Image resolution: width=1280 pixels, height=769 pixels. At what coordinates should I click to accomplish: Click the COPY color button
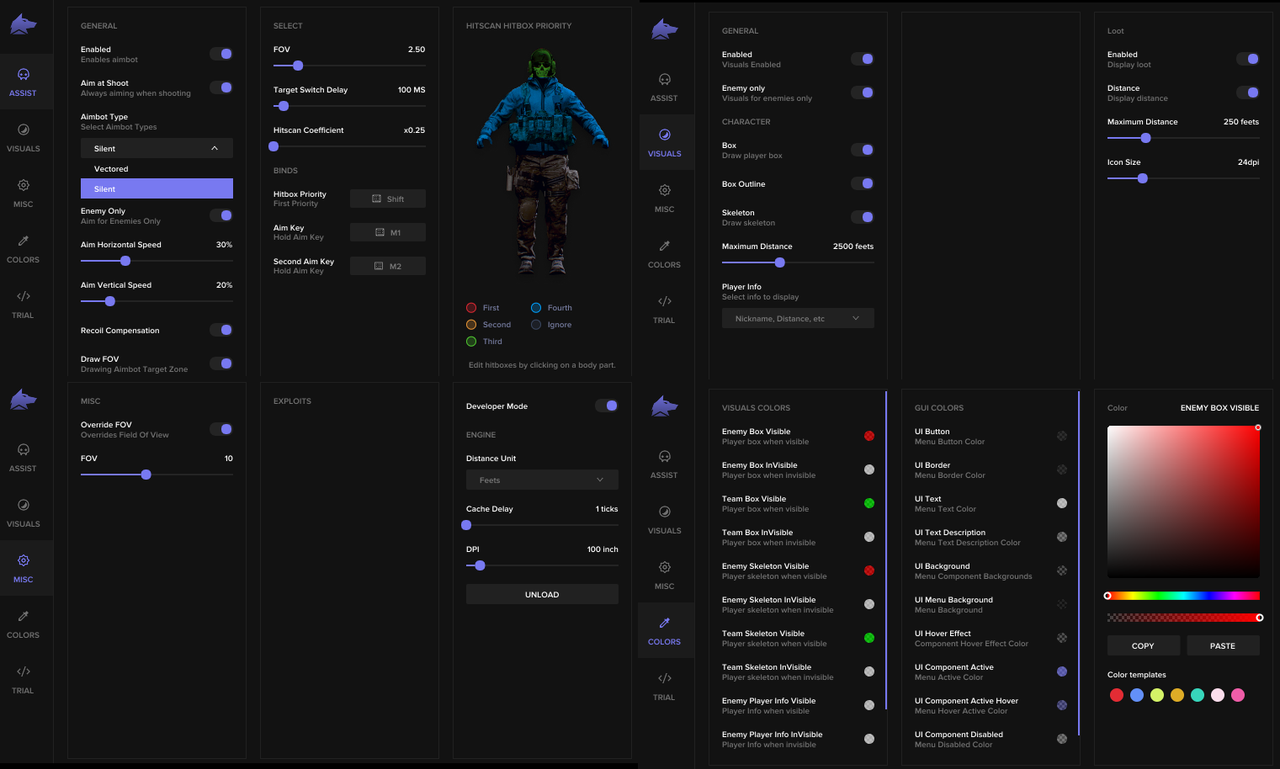coord(1143,646)
